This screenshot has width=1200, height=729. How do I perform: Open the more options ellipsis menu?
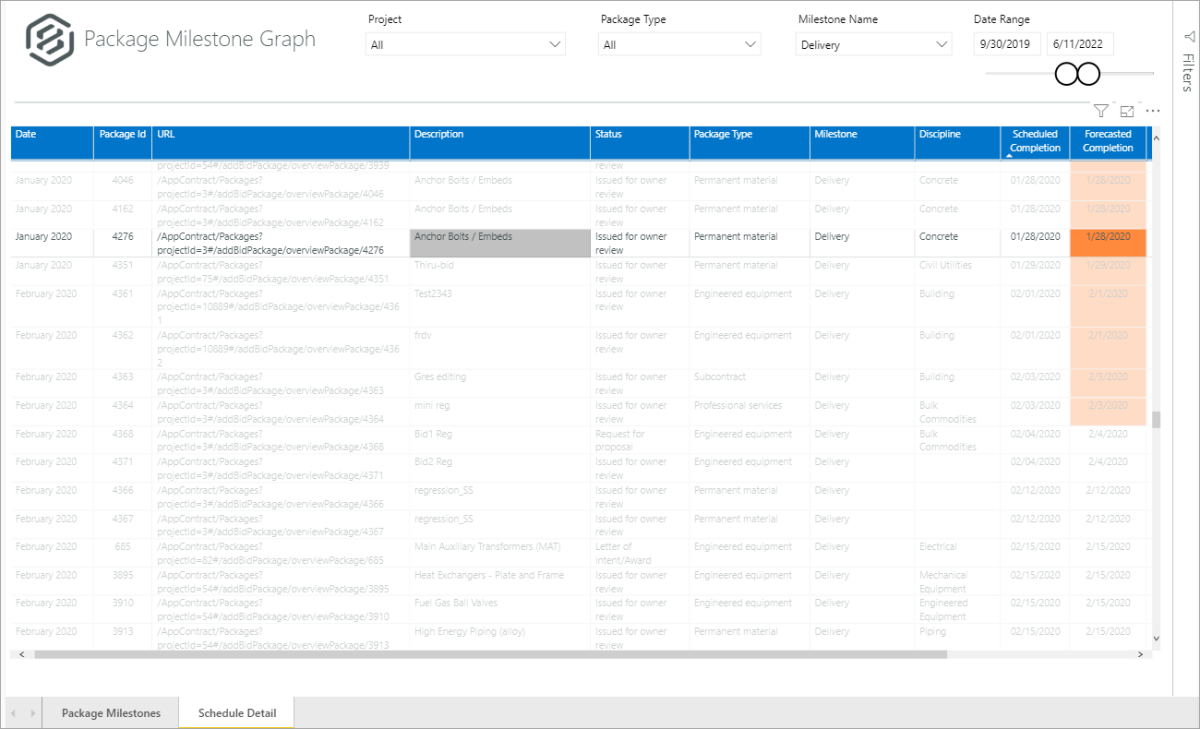point(1153,111)
